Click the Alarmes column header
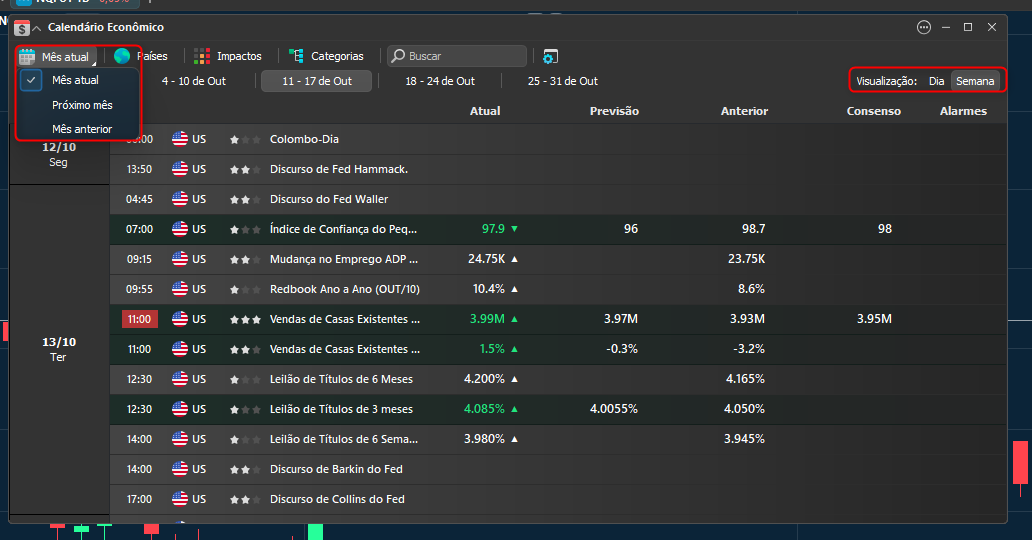Screen dimensions: 1032x540 click(x=963, y=111)
